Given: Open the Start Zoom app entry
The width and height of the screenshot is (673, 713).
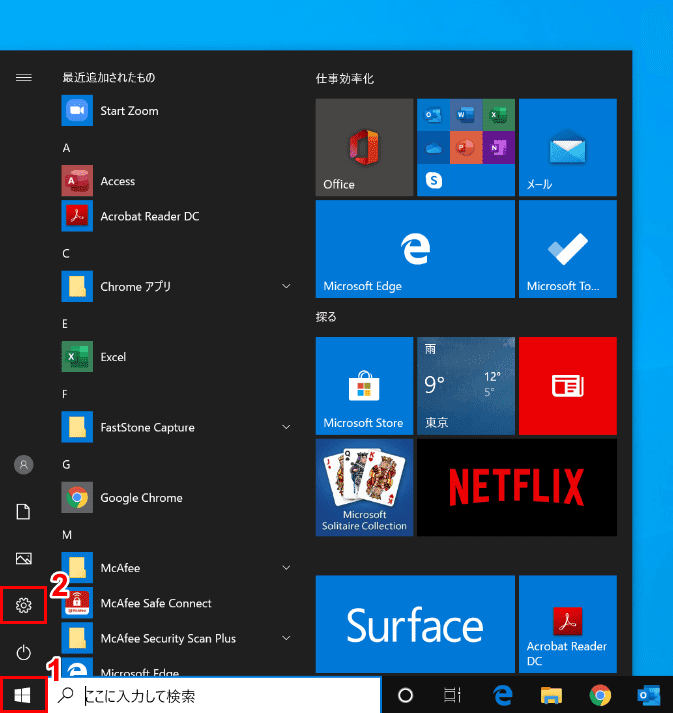Looking at the screenshot, I should click(177, 110).
